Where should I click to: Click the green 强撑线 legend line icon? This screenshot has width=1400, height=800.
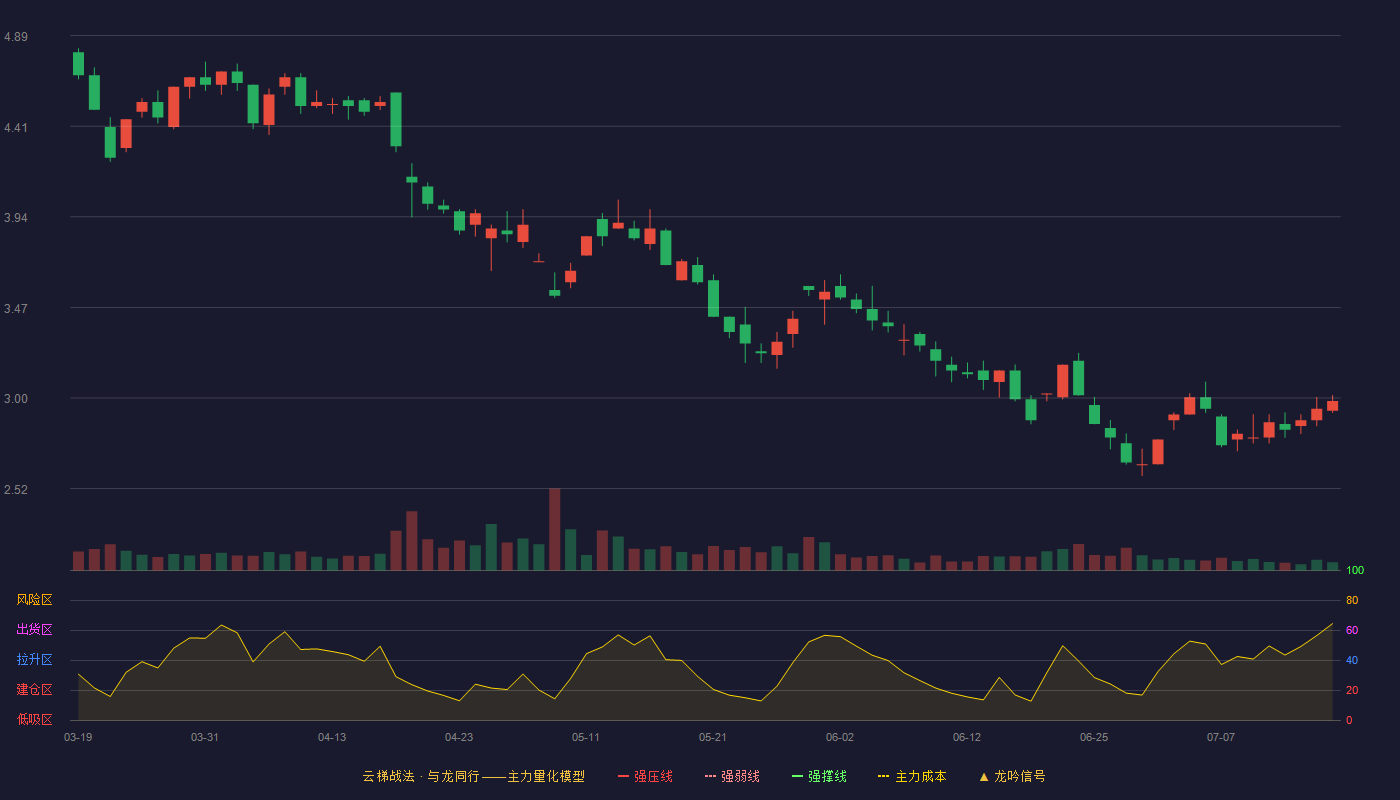797,776
